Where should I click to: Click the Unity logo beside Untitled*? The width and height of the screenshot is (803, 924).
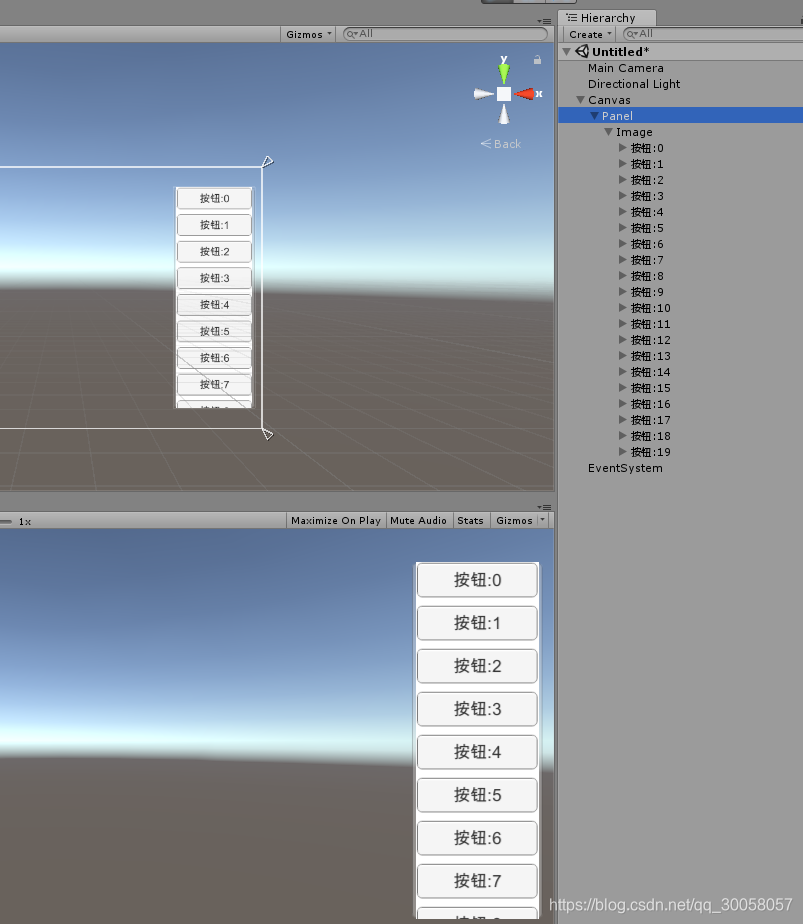point(582,51)
